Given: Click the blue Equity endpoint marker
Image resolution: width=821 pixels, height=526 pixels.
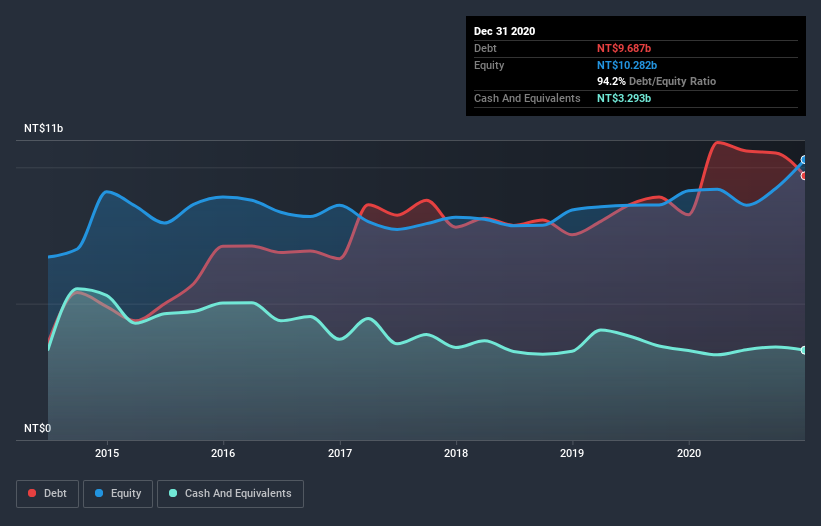Looking at the screenshot, I should pos(804,160).
